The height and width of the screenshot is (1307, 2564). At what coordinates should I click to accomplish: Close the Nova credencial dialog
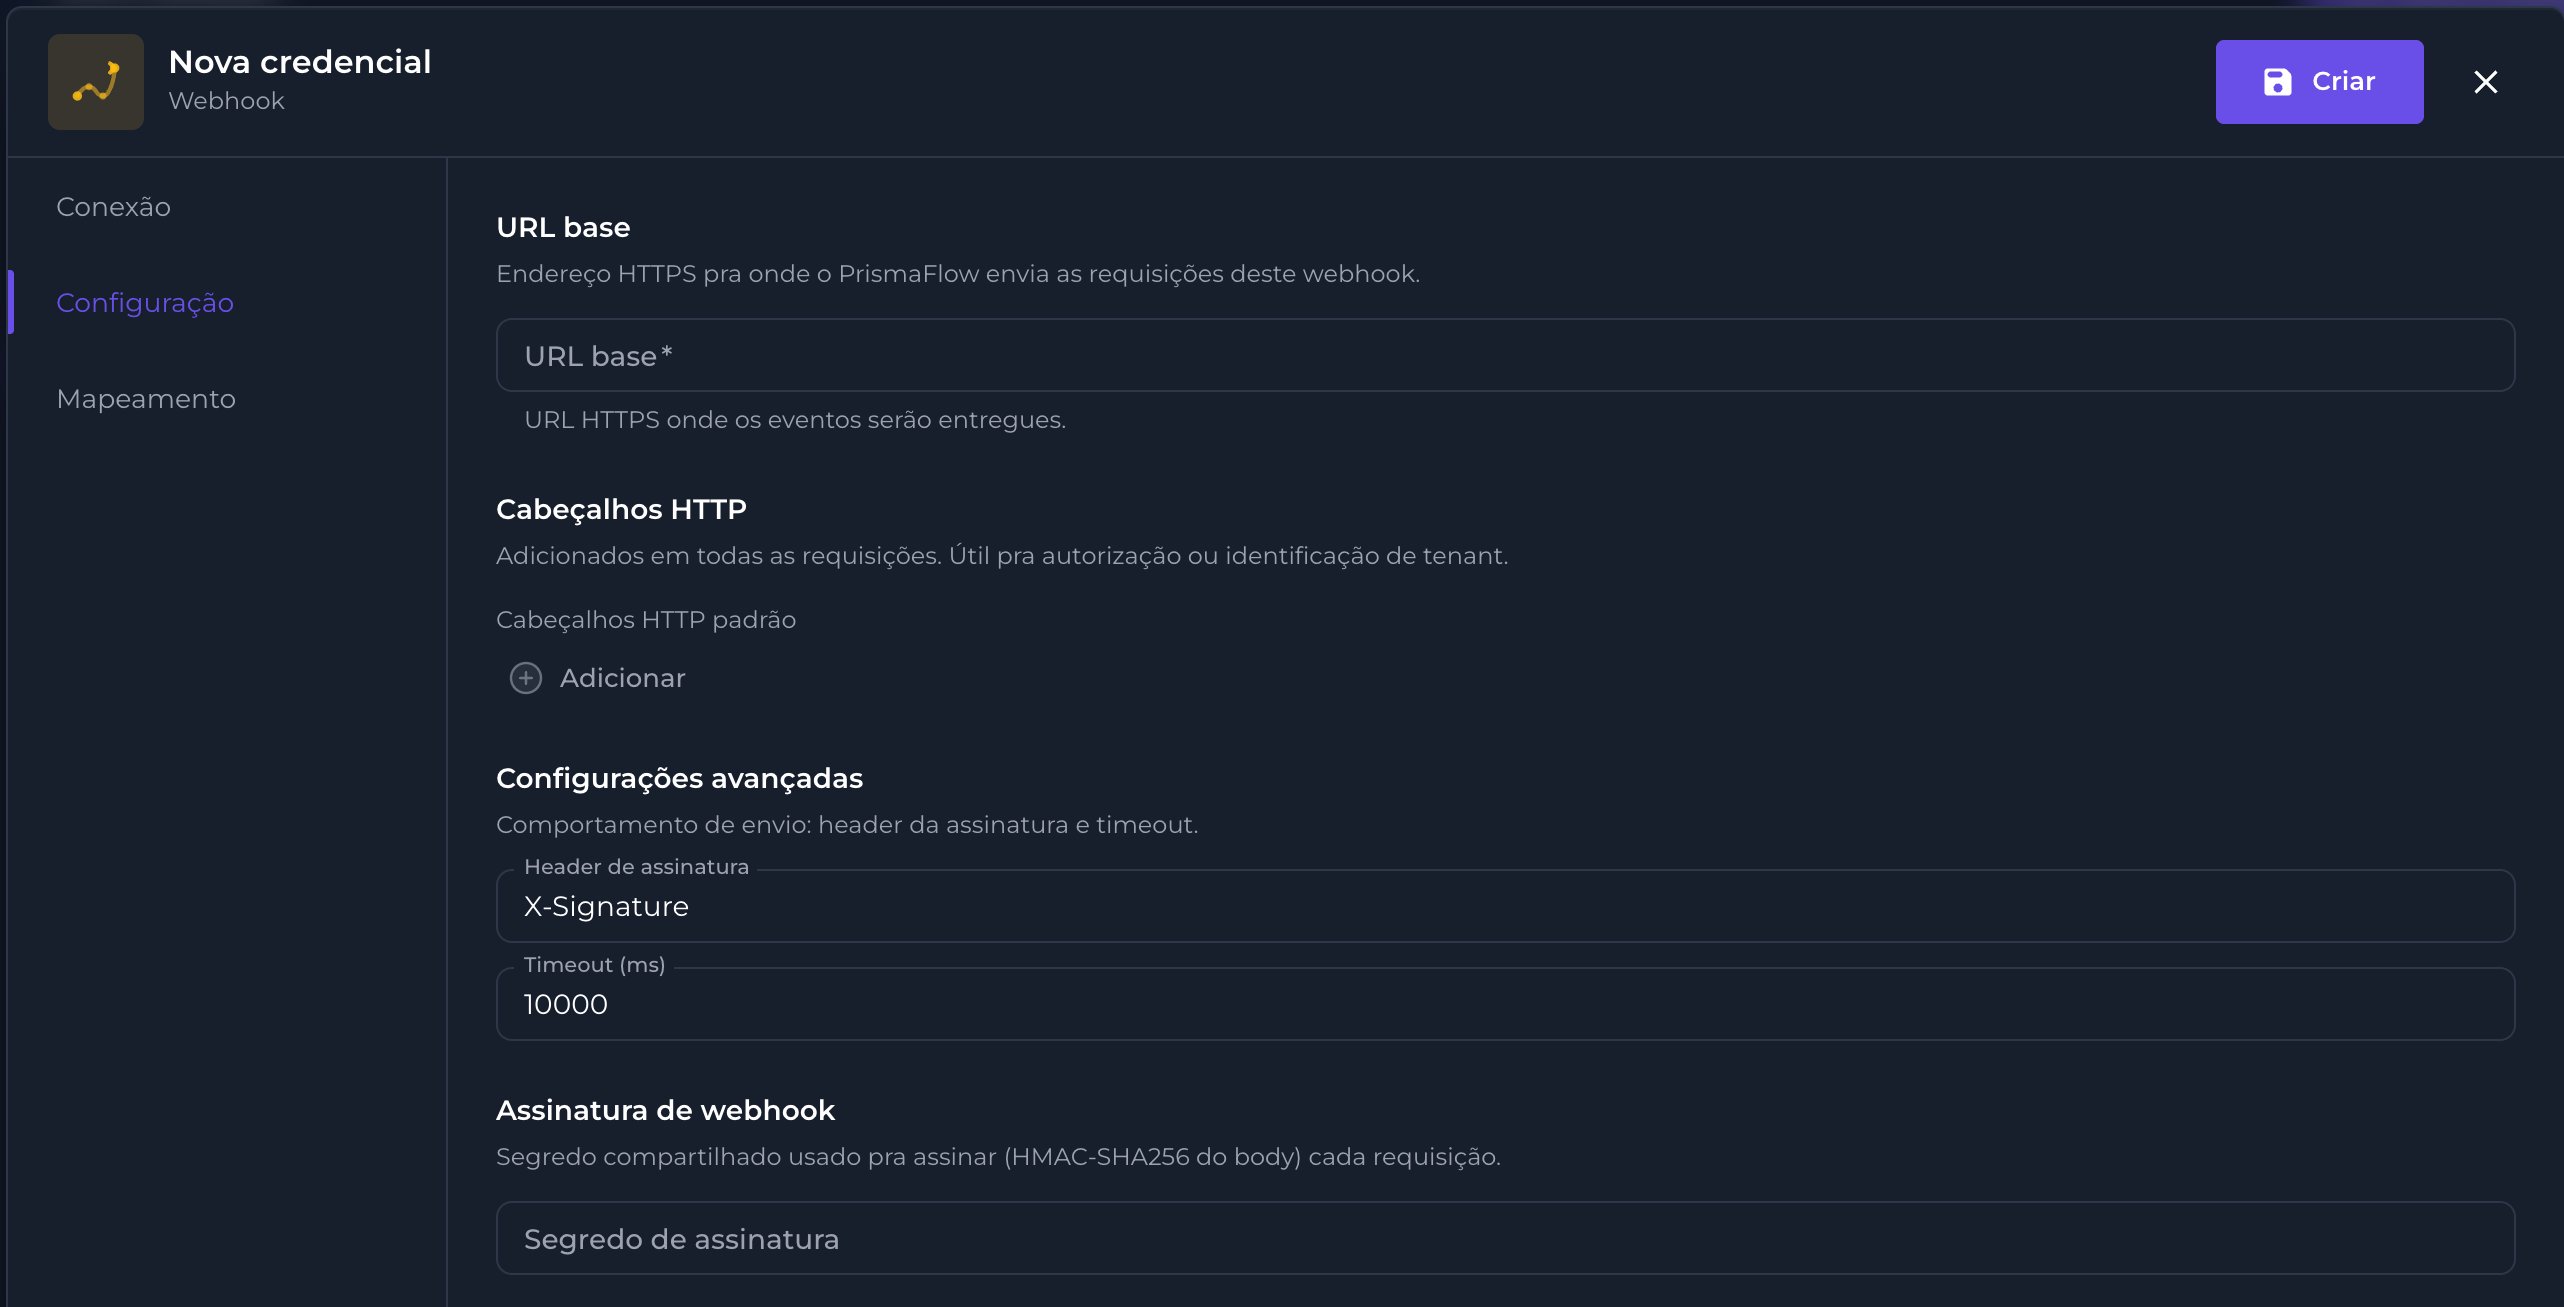coord(2485,82)
